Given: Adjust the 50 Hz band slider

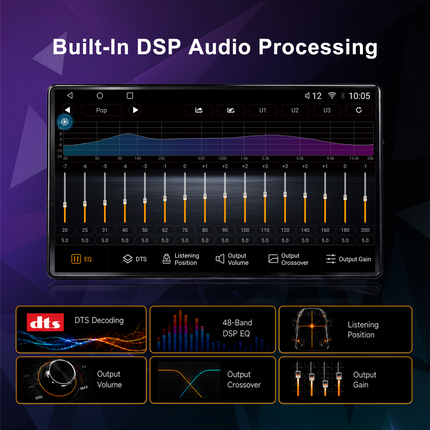Looking at the screenshot, I should click(x=145, y=197).
